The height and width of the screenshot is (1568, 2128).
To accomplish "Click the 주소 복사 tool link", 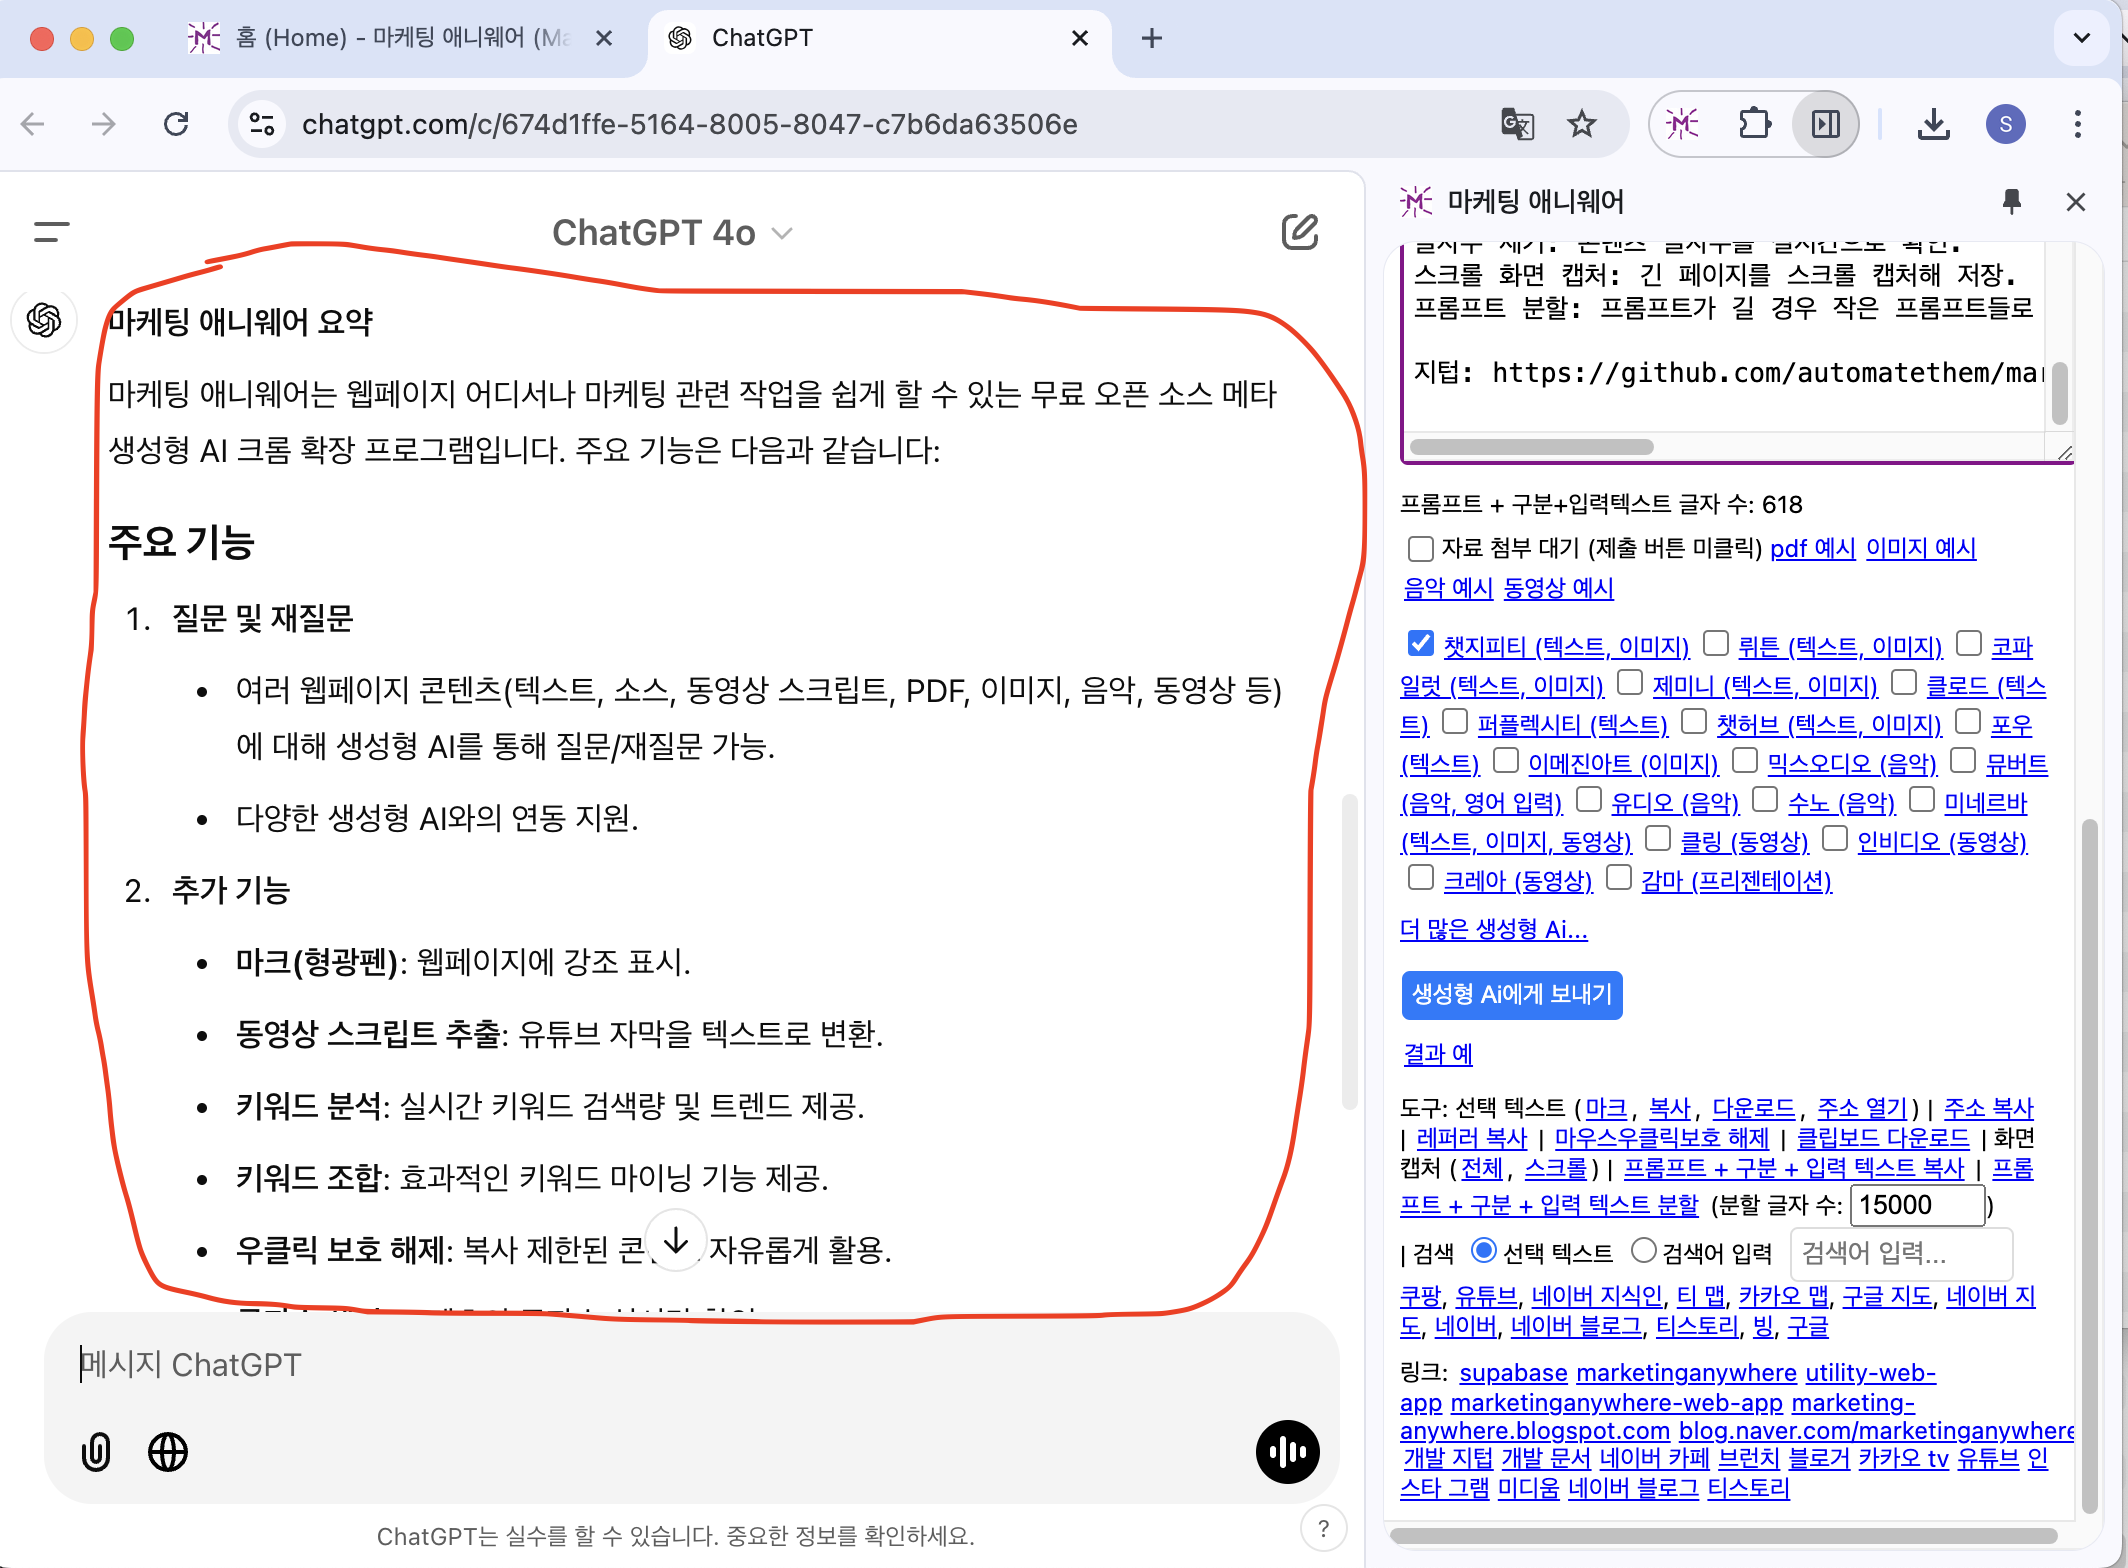I will tap(1989, 1108).
